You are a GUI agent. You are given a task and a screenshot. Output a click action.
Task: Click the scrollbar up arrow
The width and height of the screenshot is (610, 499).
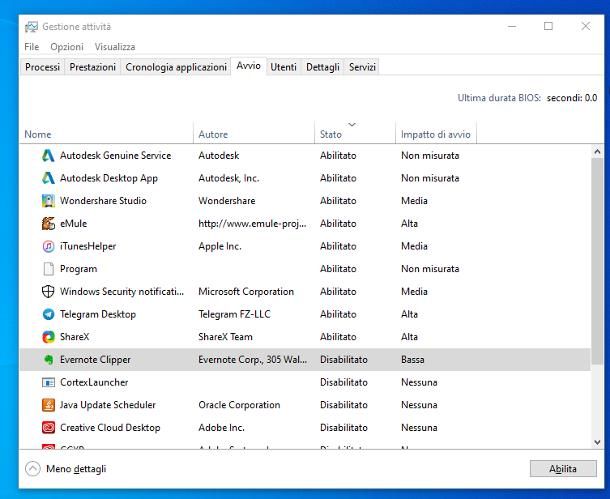tap(597, 152)
